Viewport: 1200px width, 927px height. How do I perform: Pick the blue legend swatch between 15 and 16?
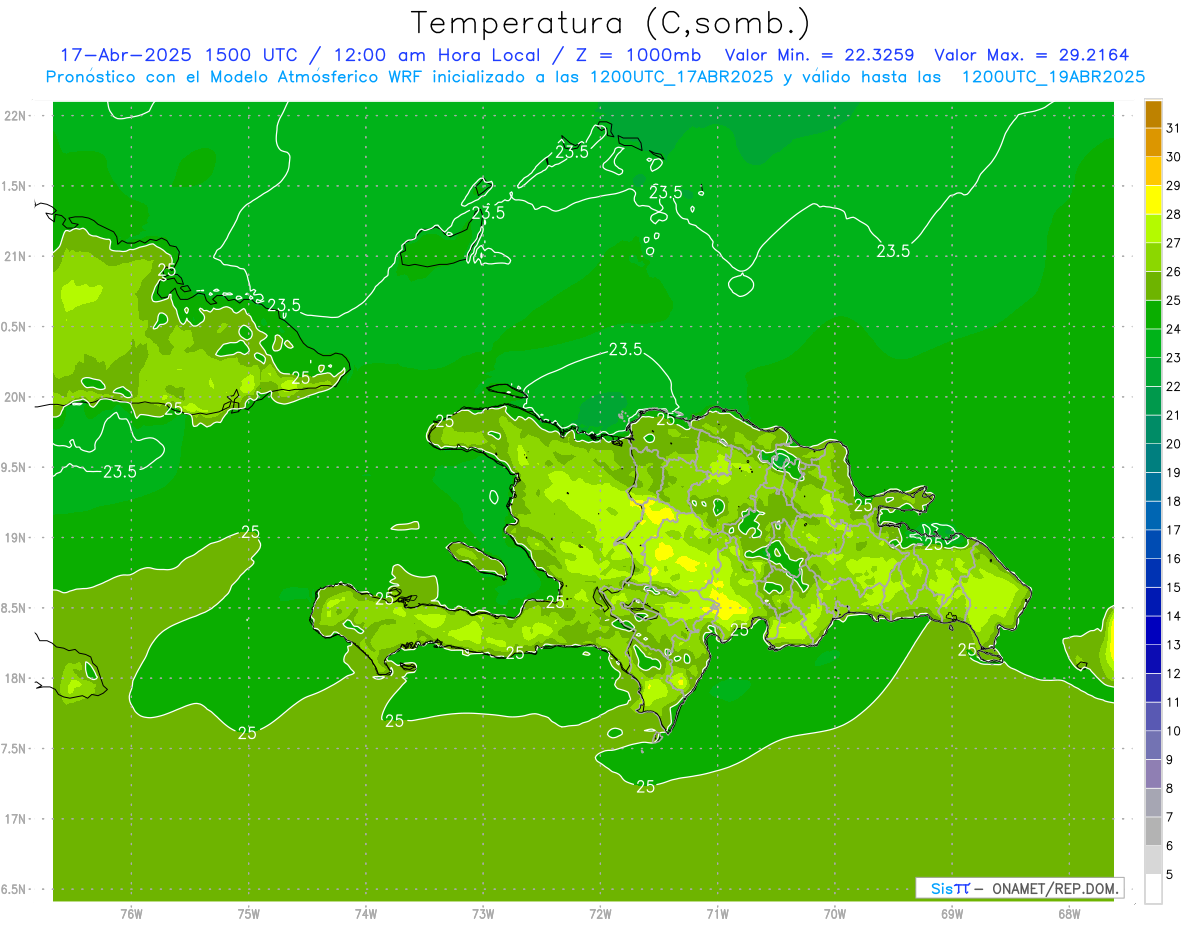pos(1153,574)
